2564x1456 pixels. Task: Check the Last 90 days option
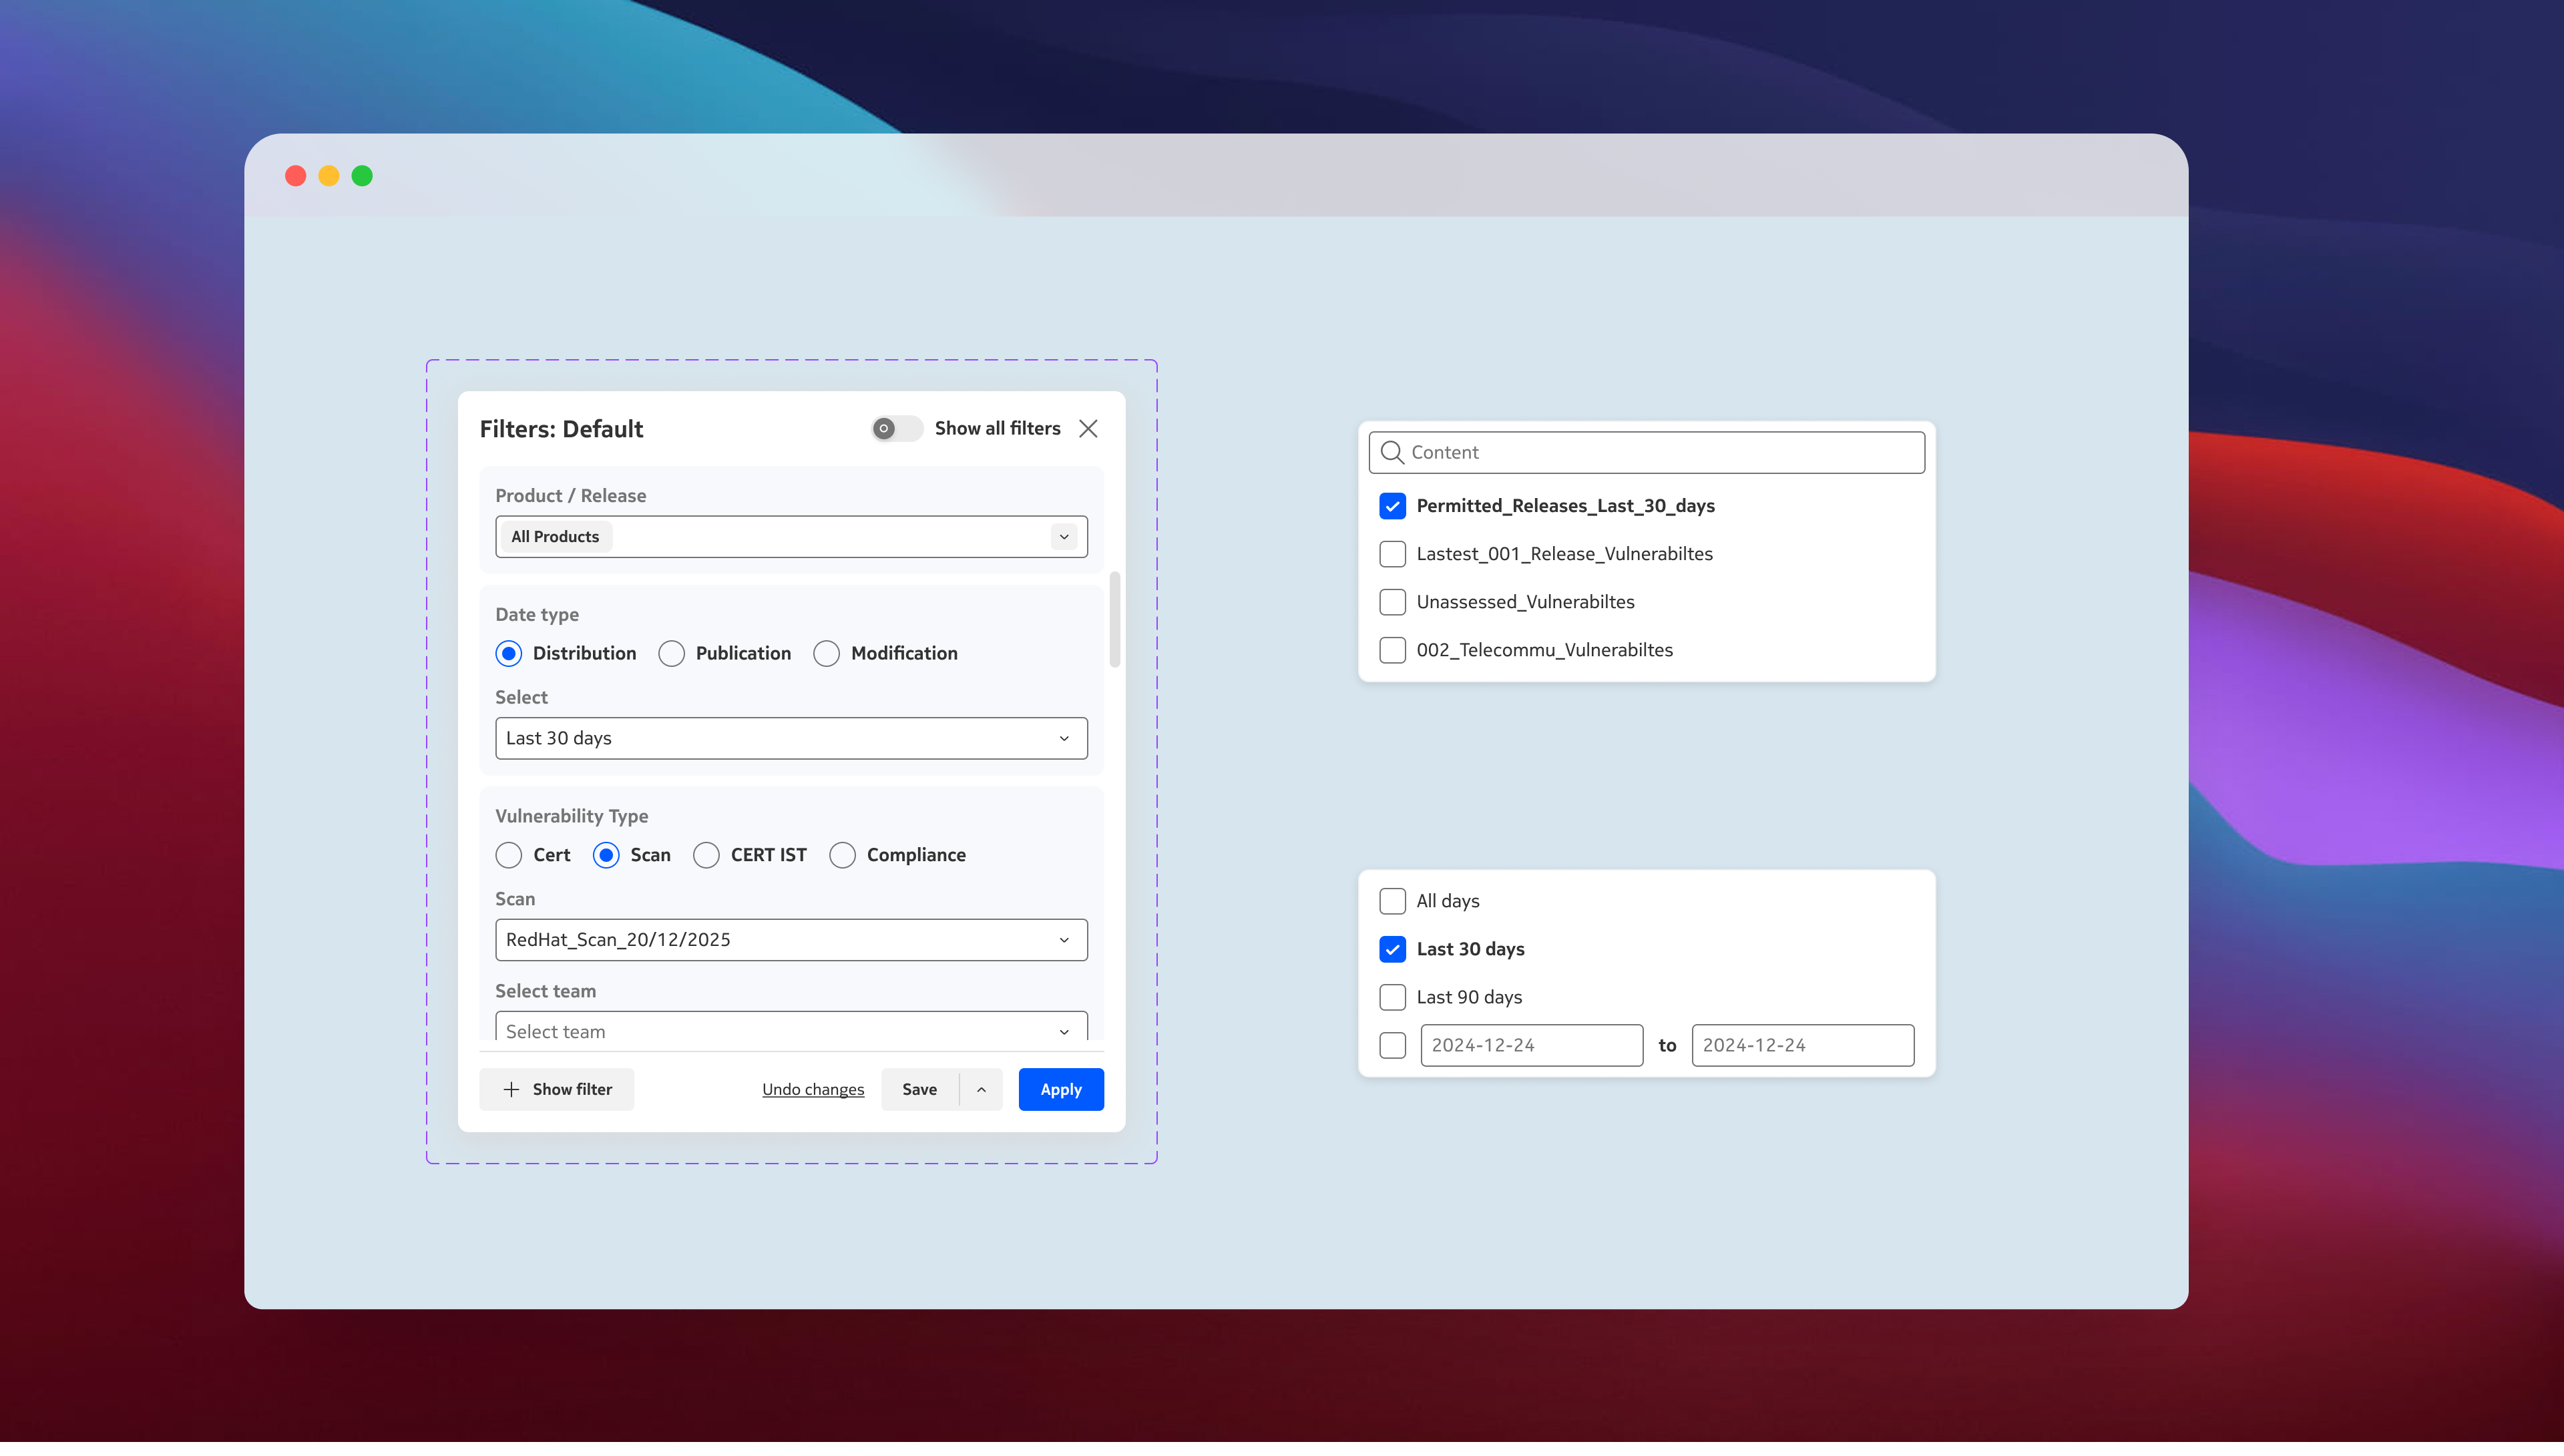coord(1392,997)
